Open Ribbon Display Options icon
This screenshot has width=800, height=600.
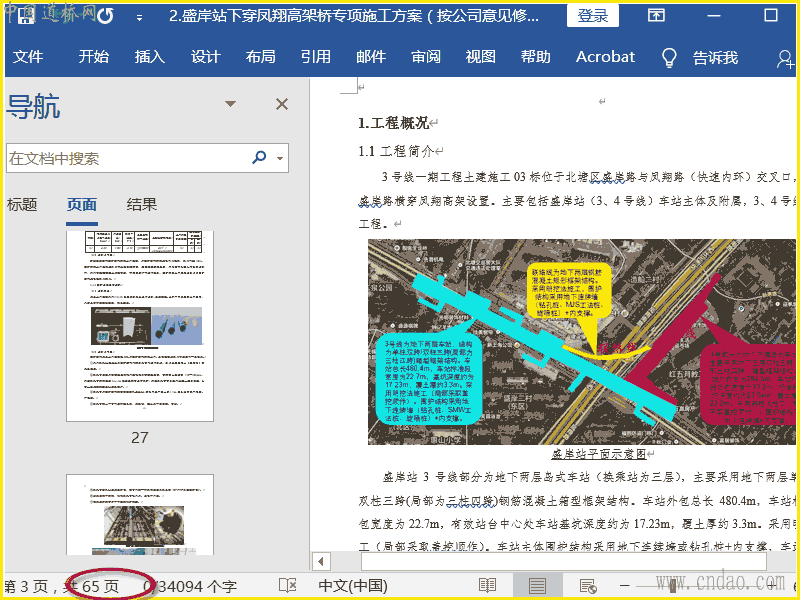[656, 15]
